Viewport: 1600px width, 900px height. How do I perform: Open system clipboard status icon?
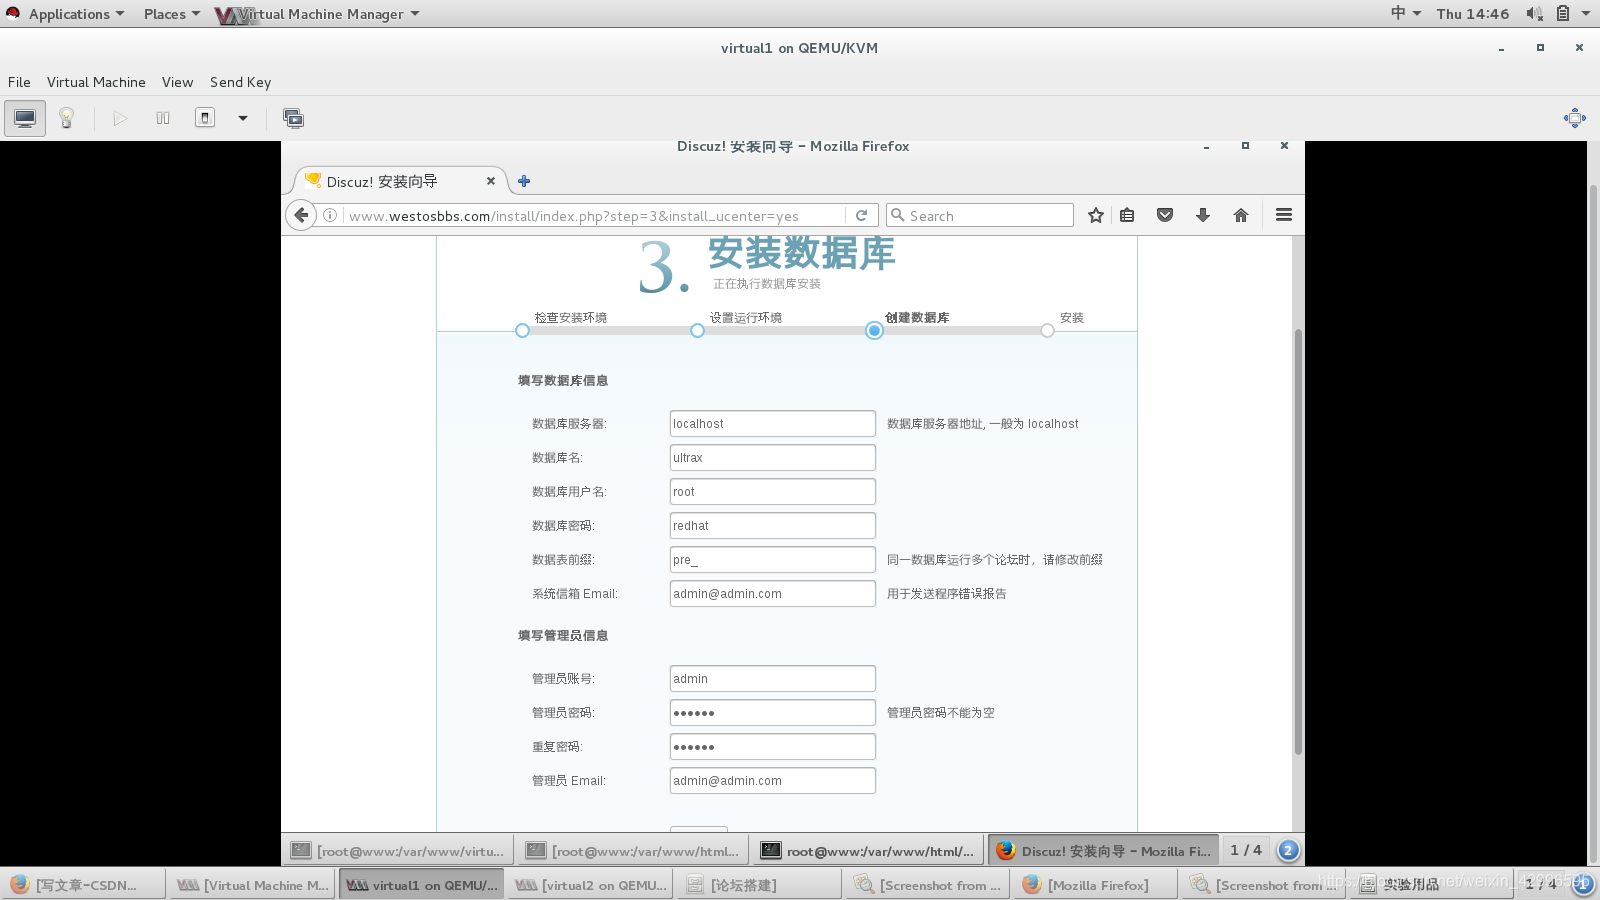pos(1563,14)
